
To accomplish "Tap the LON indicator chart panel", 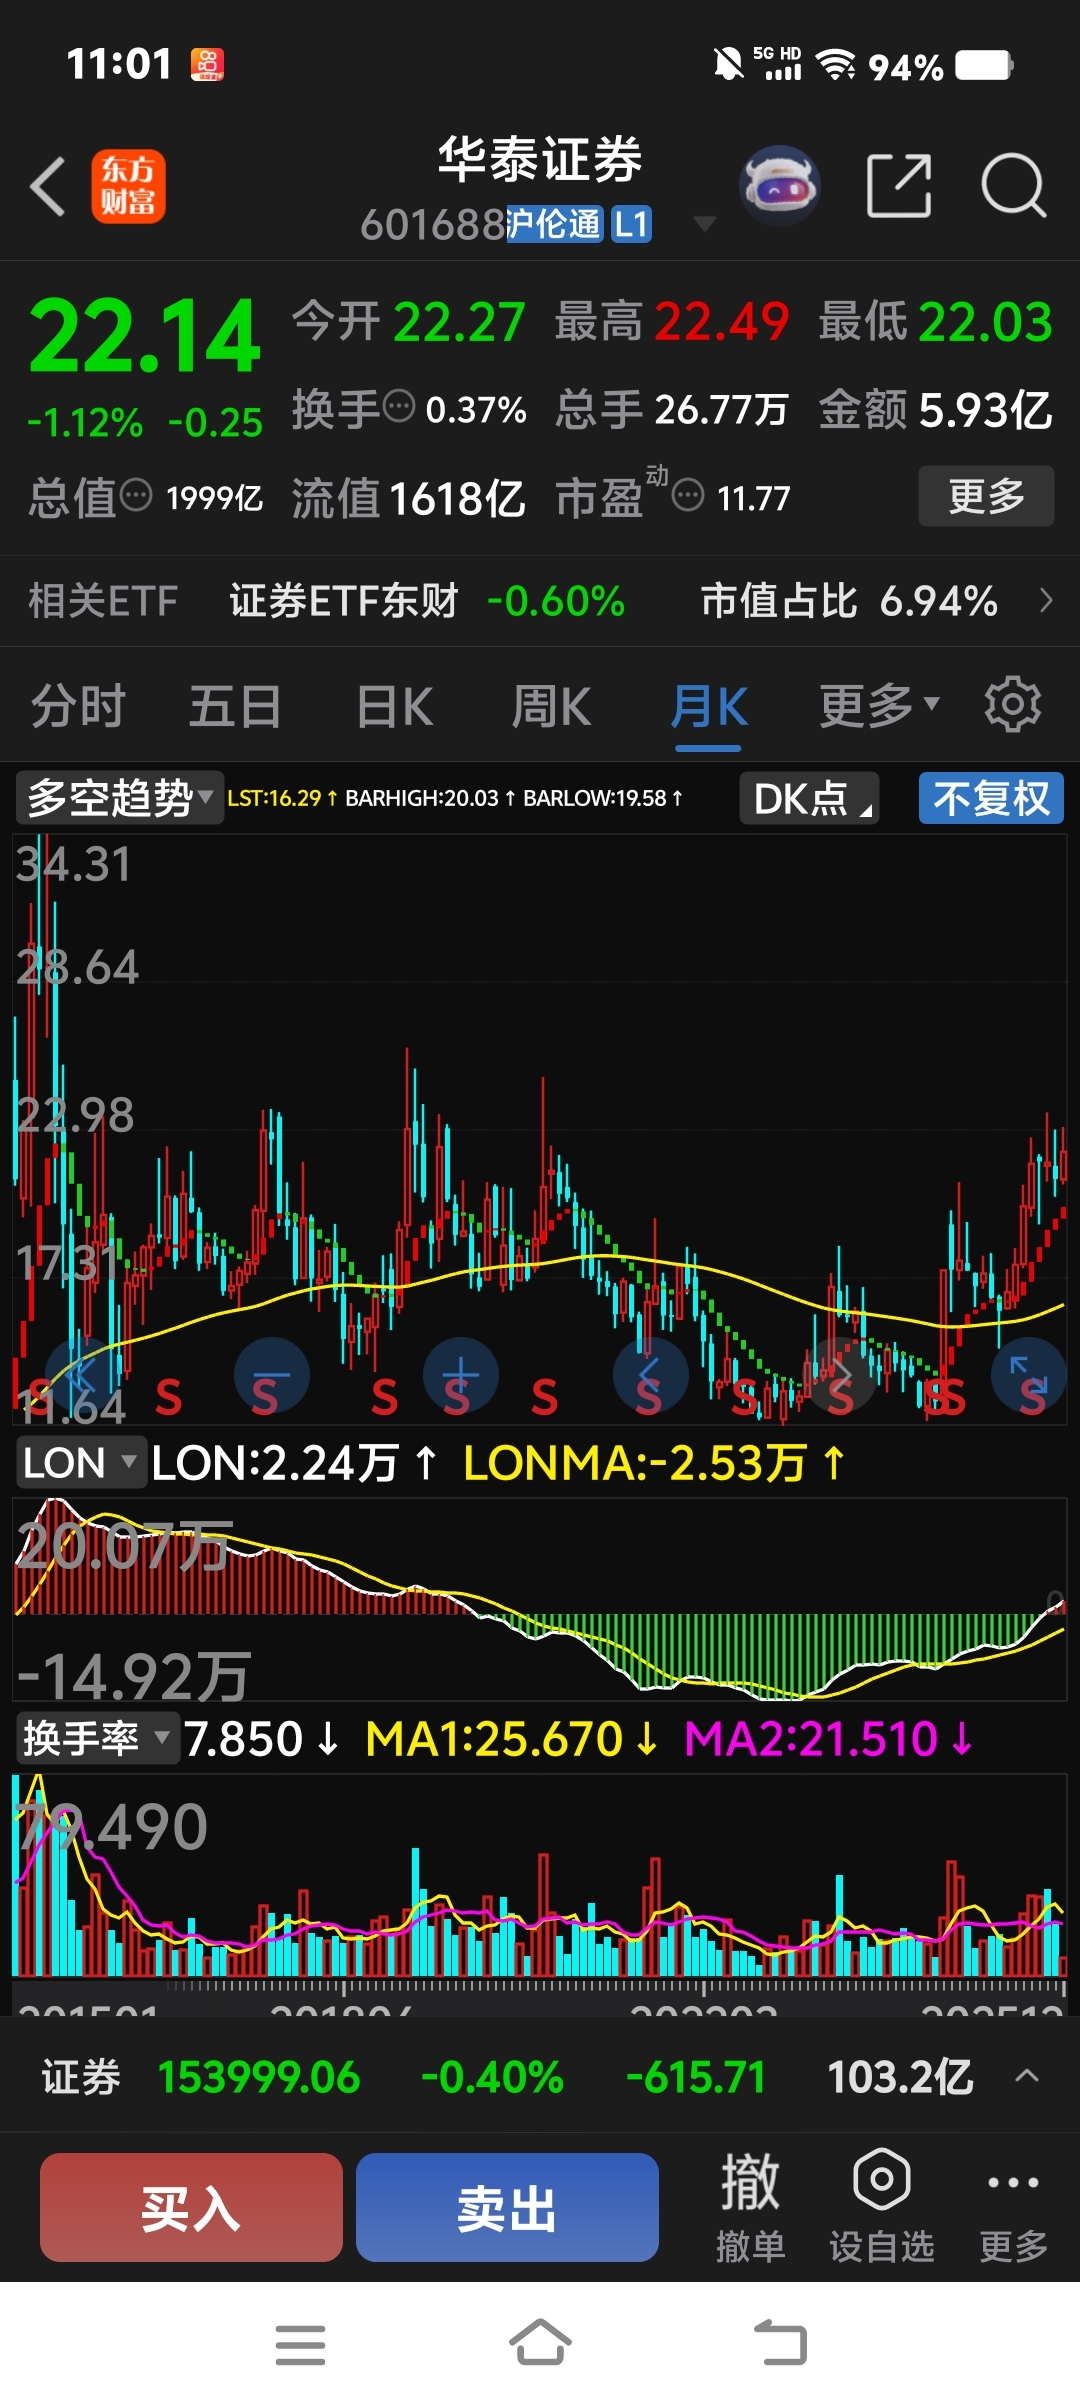I will (540, 1599).
